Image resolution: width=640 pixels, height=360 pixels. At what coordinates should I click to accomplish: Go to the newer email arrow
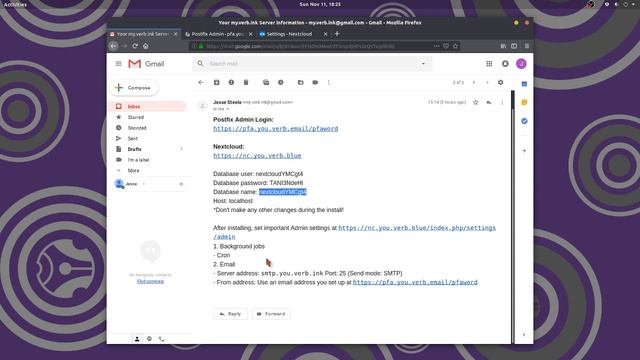474,82
